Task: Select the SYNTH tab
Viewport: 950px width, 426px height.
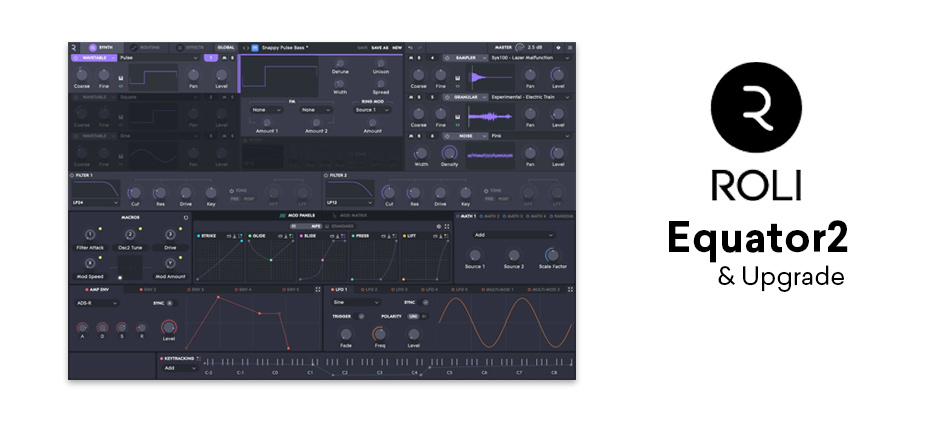Action: pyautogui.click(x=101, y=48)
